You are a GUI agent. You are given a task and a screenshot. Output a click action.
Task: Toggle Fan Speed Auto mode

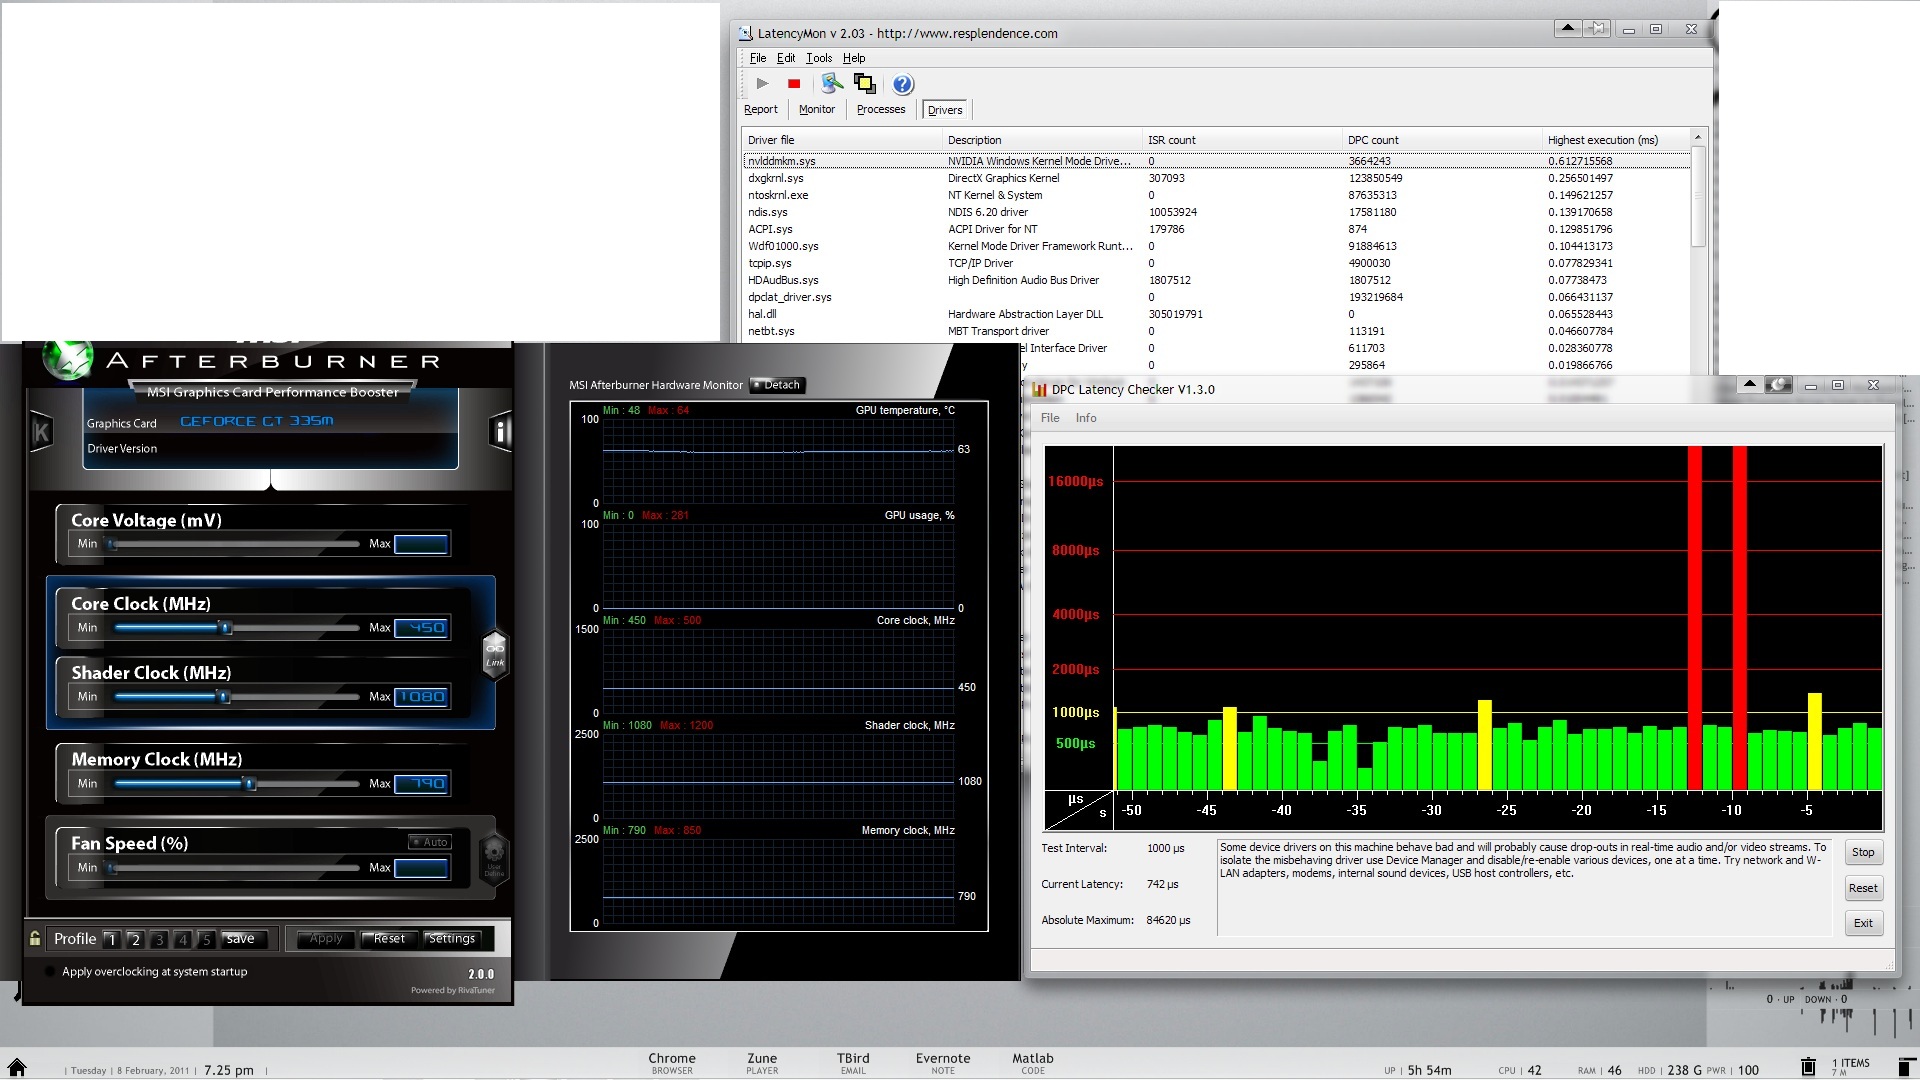coord(430,842)
